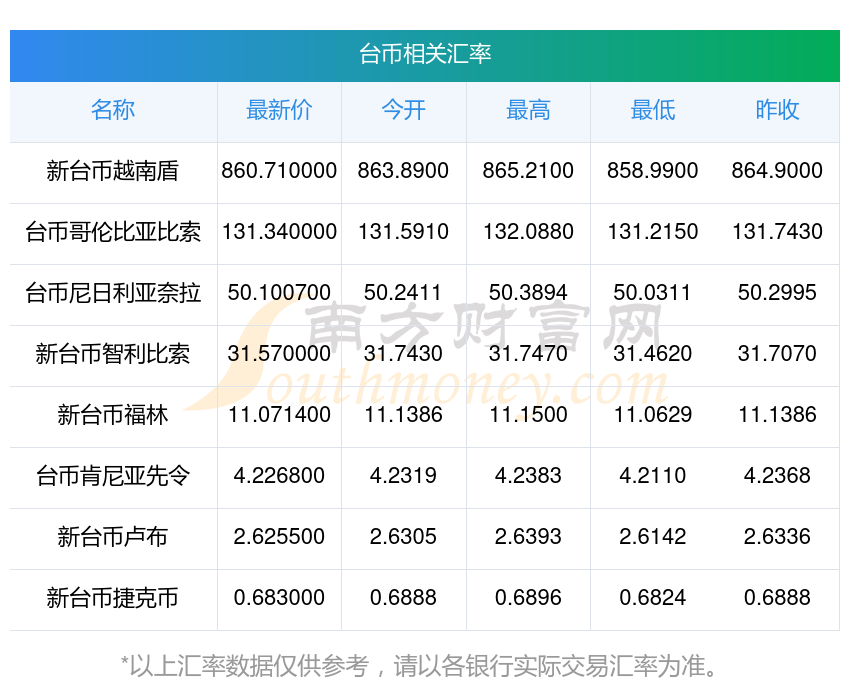Select the 最新价 column header

pyautogui.click(x=279, y=110)
